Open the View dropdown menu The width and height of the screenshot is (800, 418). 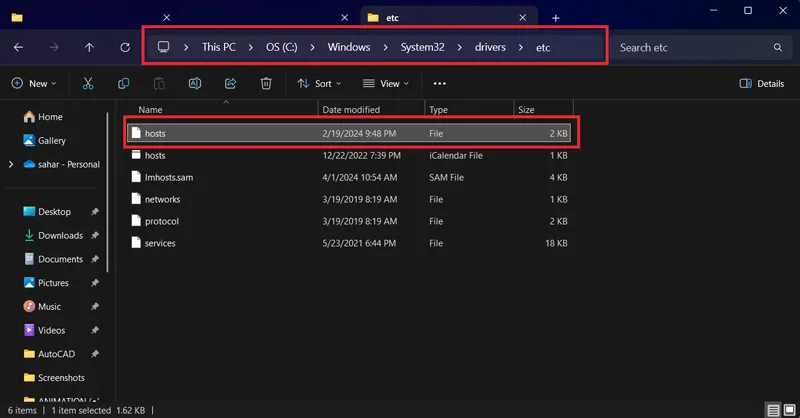click(x=386, y=84)
